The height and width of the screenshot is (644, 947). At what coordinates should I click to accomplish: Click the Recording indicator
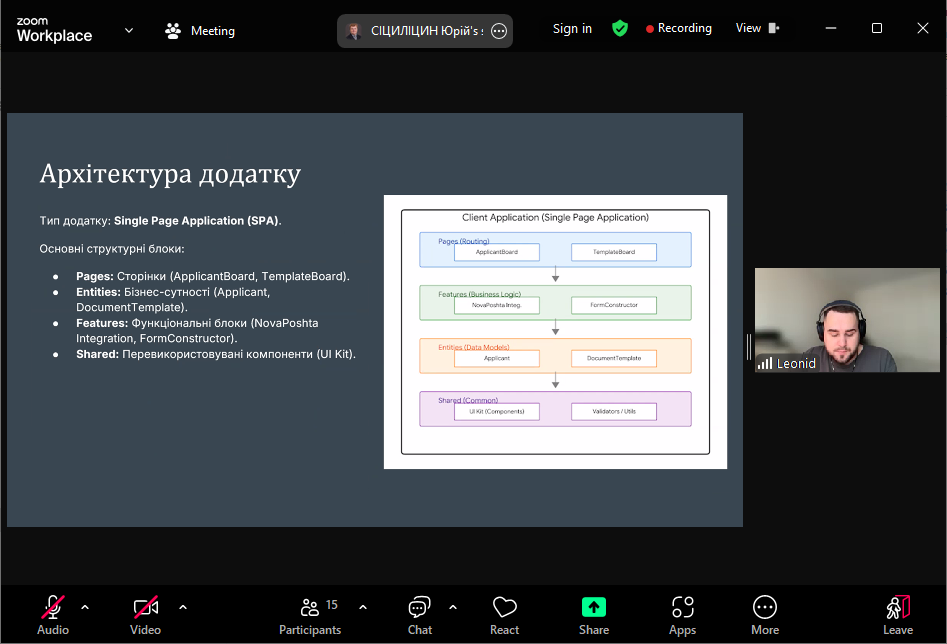679,29
